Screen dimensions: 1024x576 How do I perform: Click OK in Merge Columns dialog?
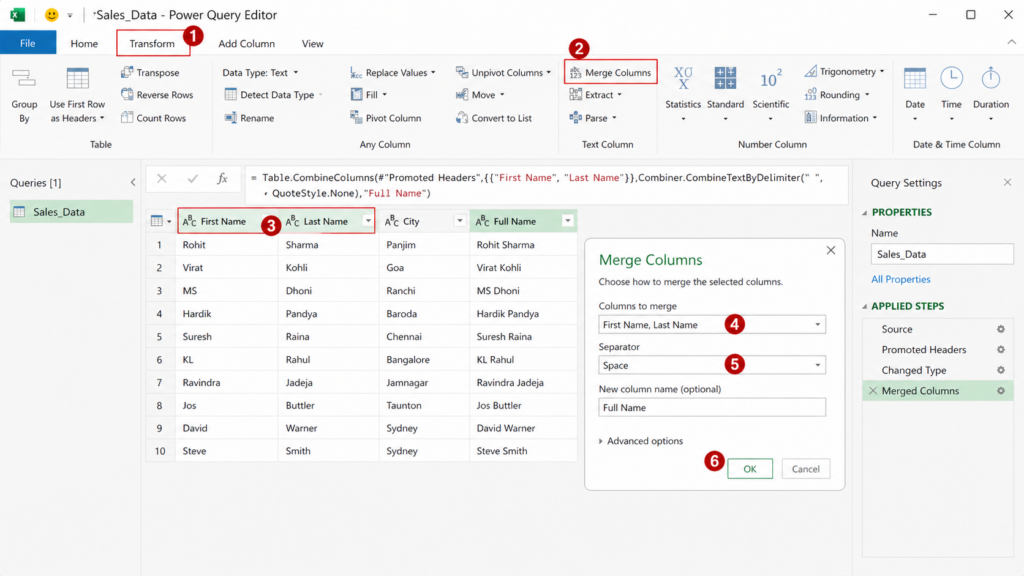(x=750, y=469)
